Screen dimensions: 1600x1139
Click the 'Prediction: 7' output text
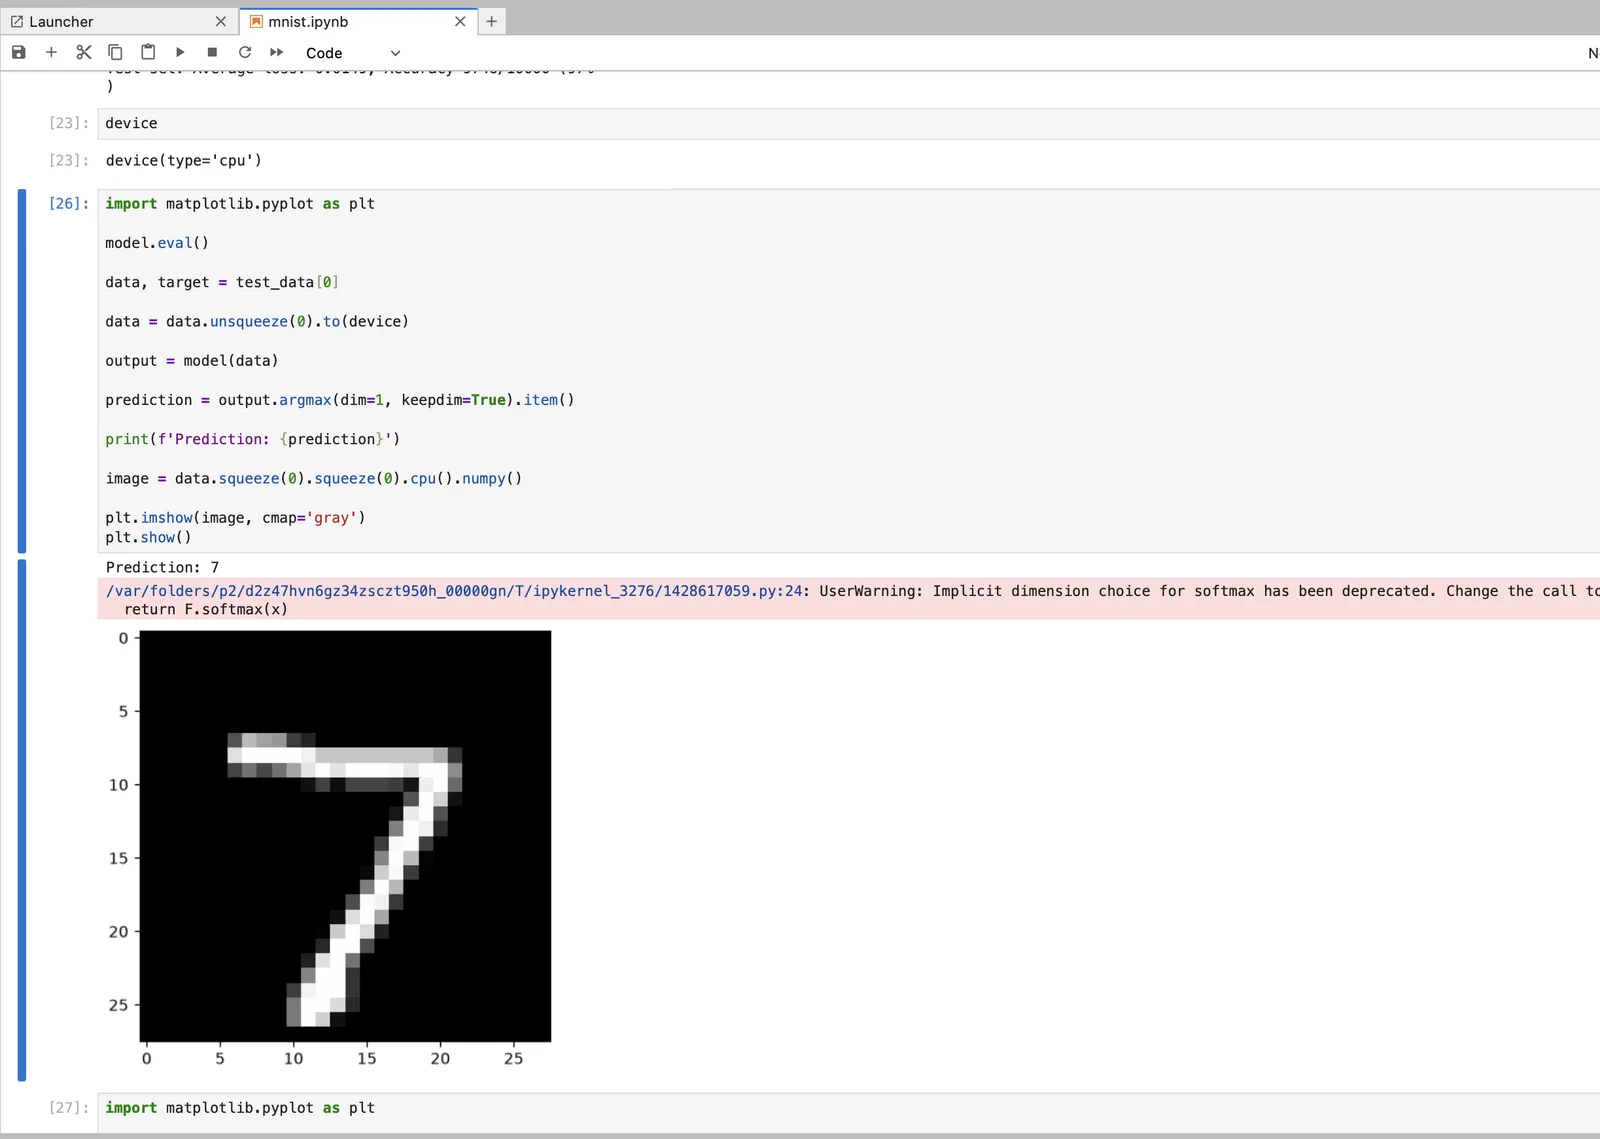click(162, 567)
